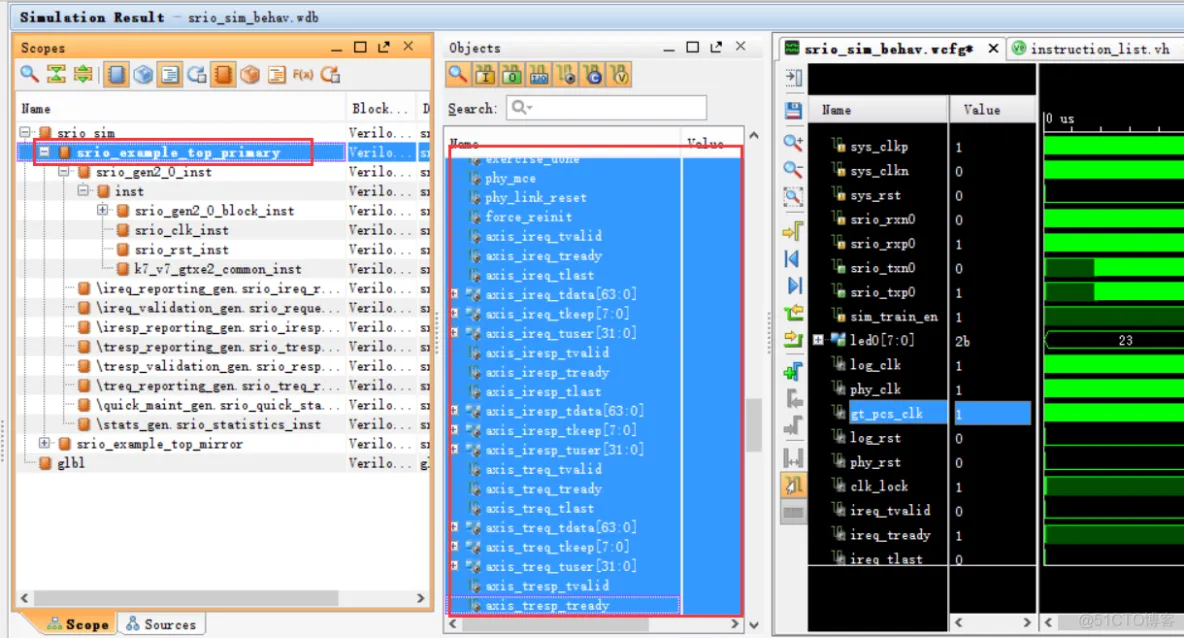The image size is (1184, 638).
Task: Toggle the F(x) function scope filter
Action: [303, 74]
